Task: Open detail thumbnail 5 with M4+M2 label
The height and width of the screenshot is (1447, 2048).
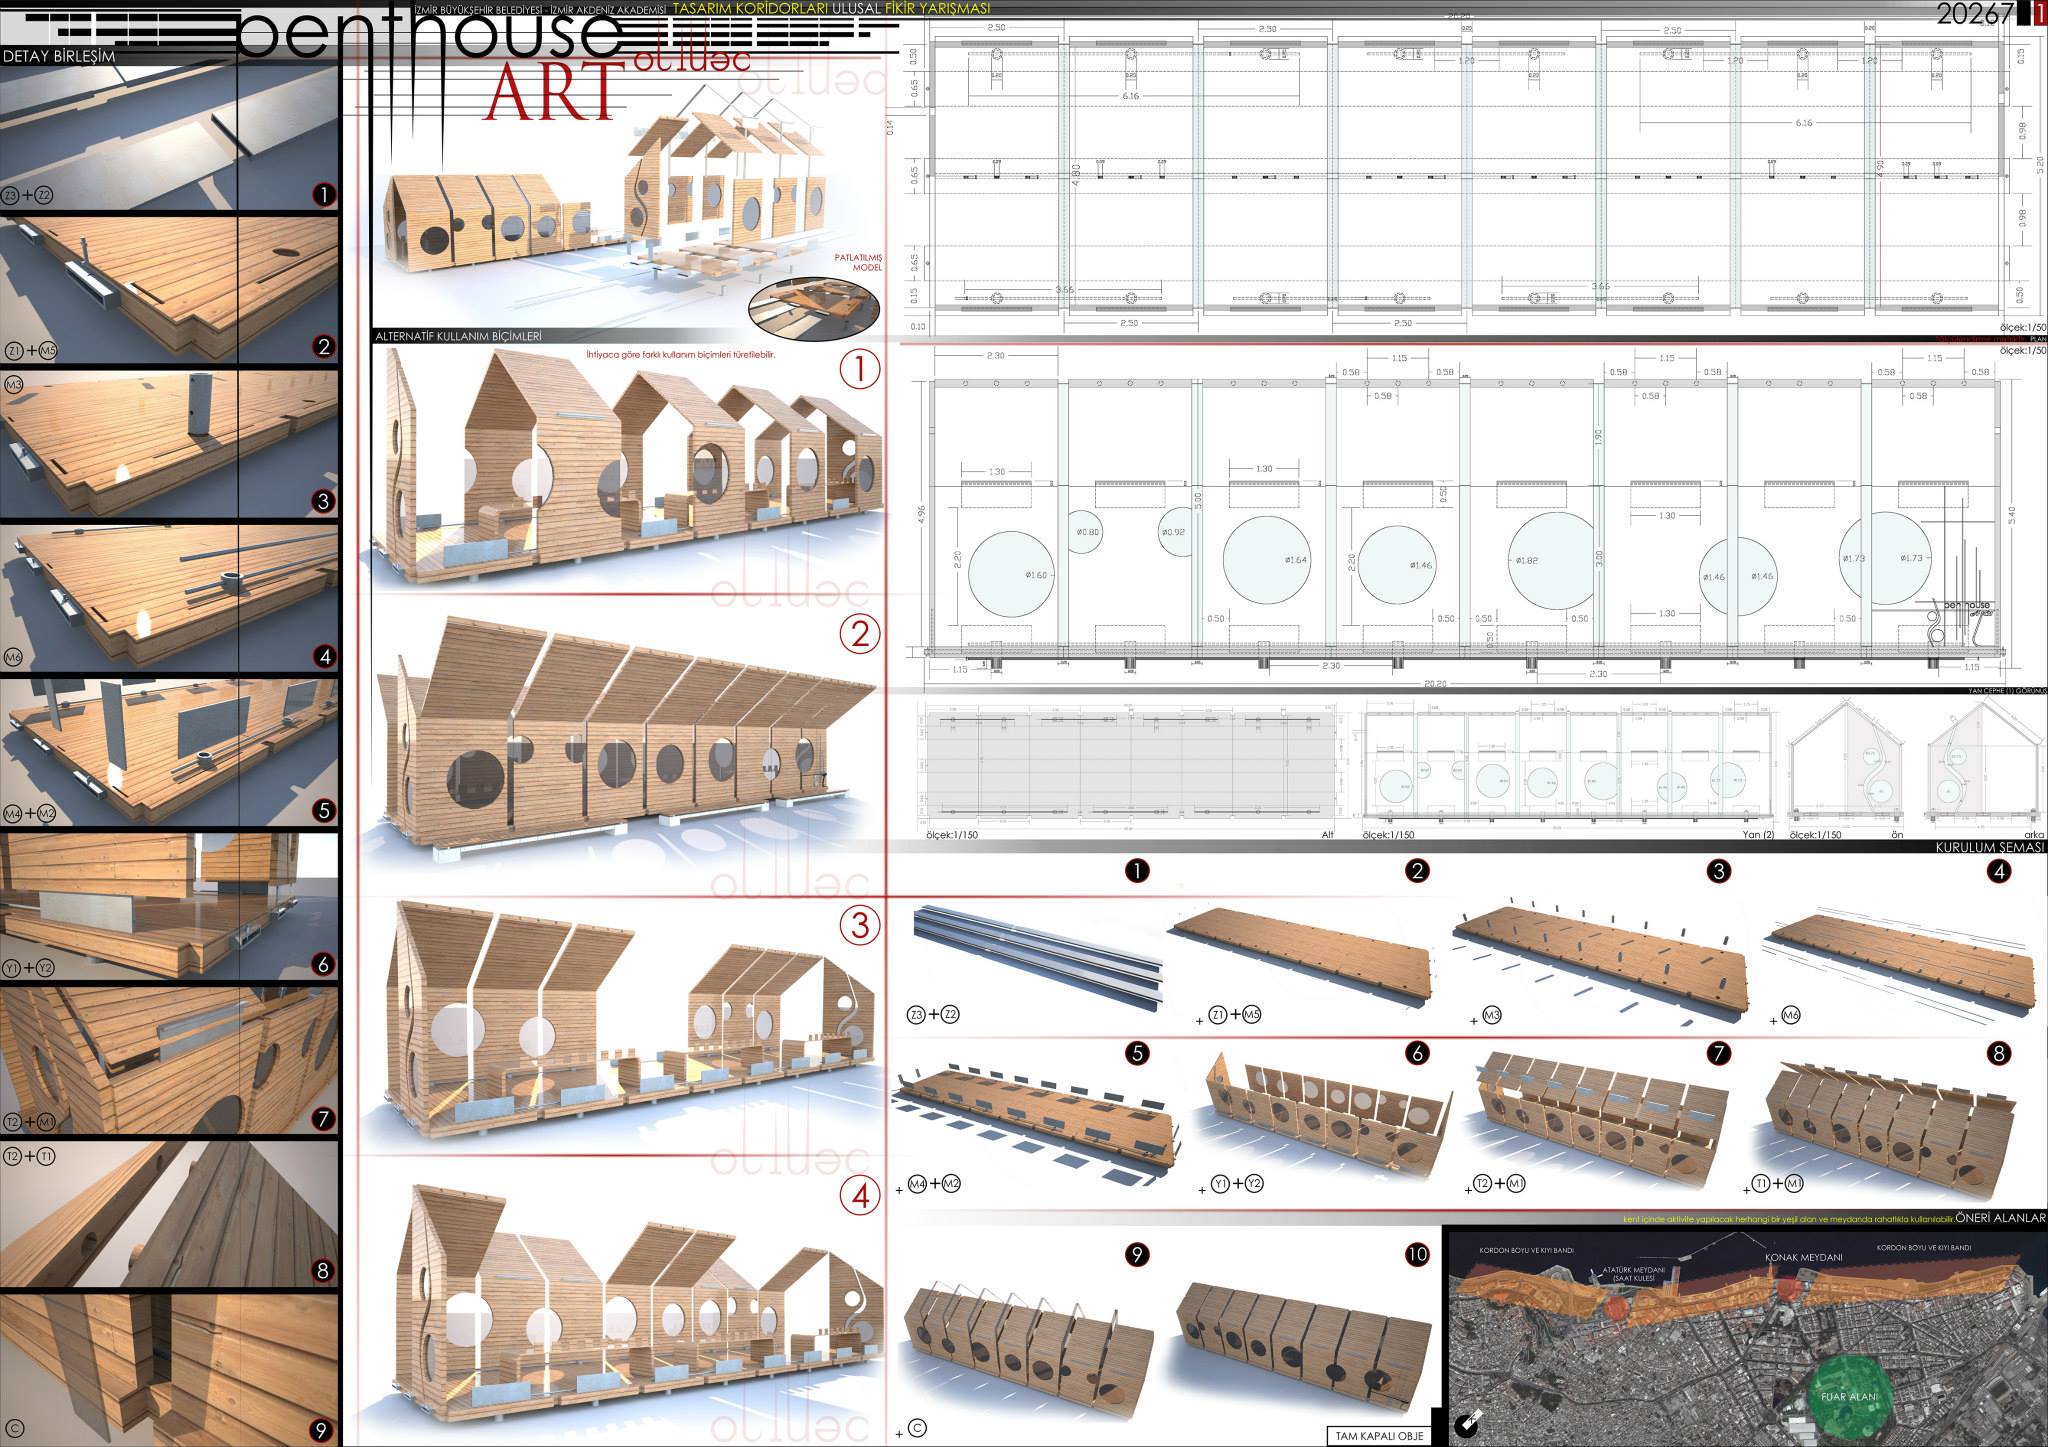Action: [168, 753]
